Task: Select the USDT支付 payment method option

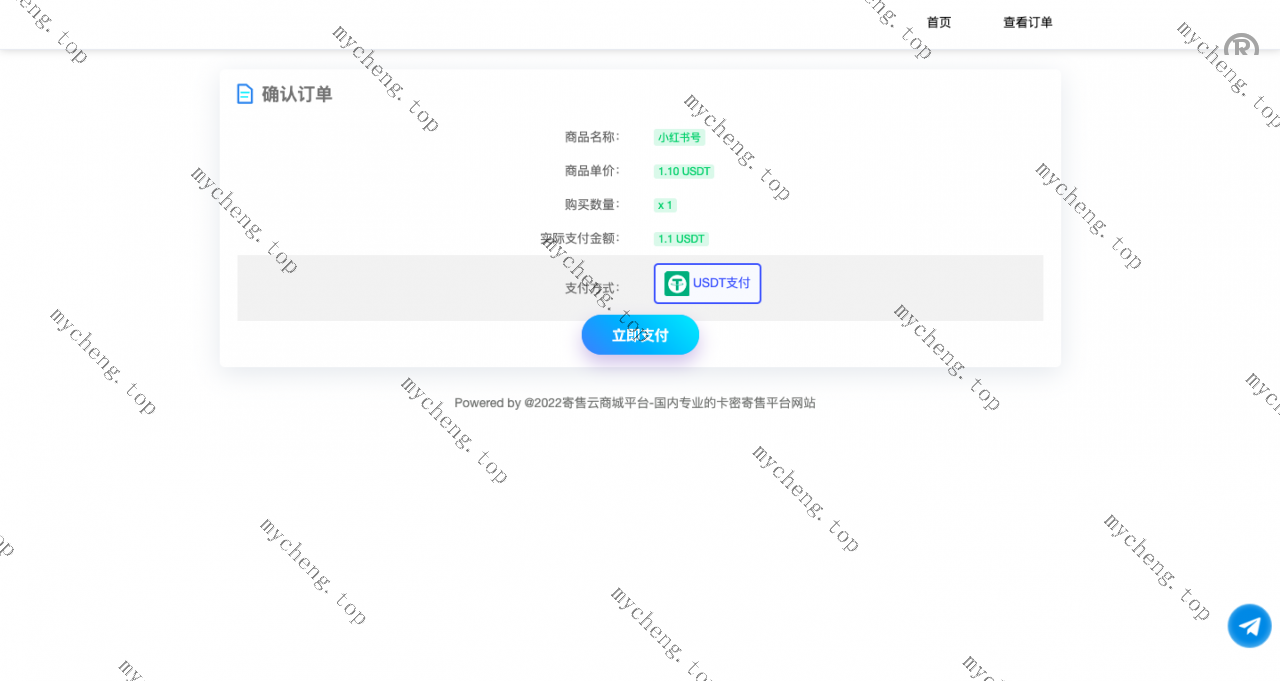Action: (x=707, y=284)
